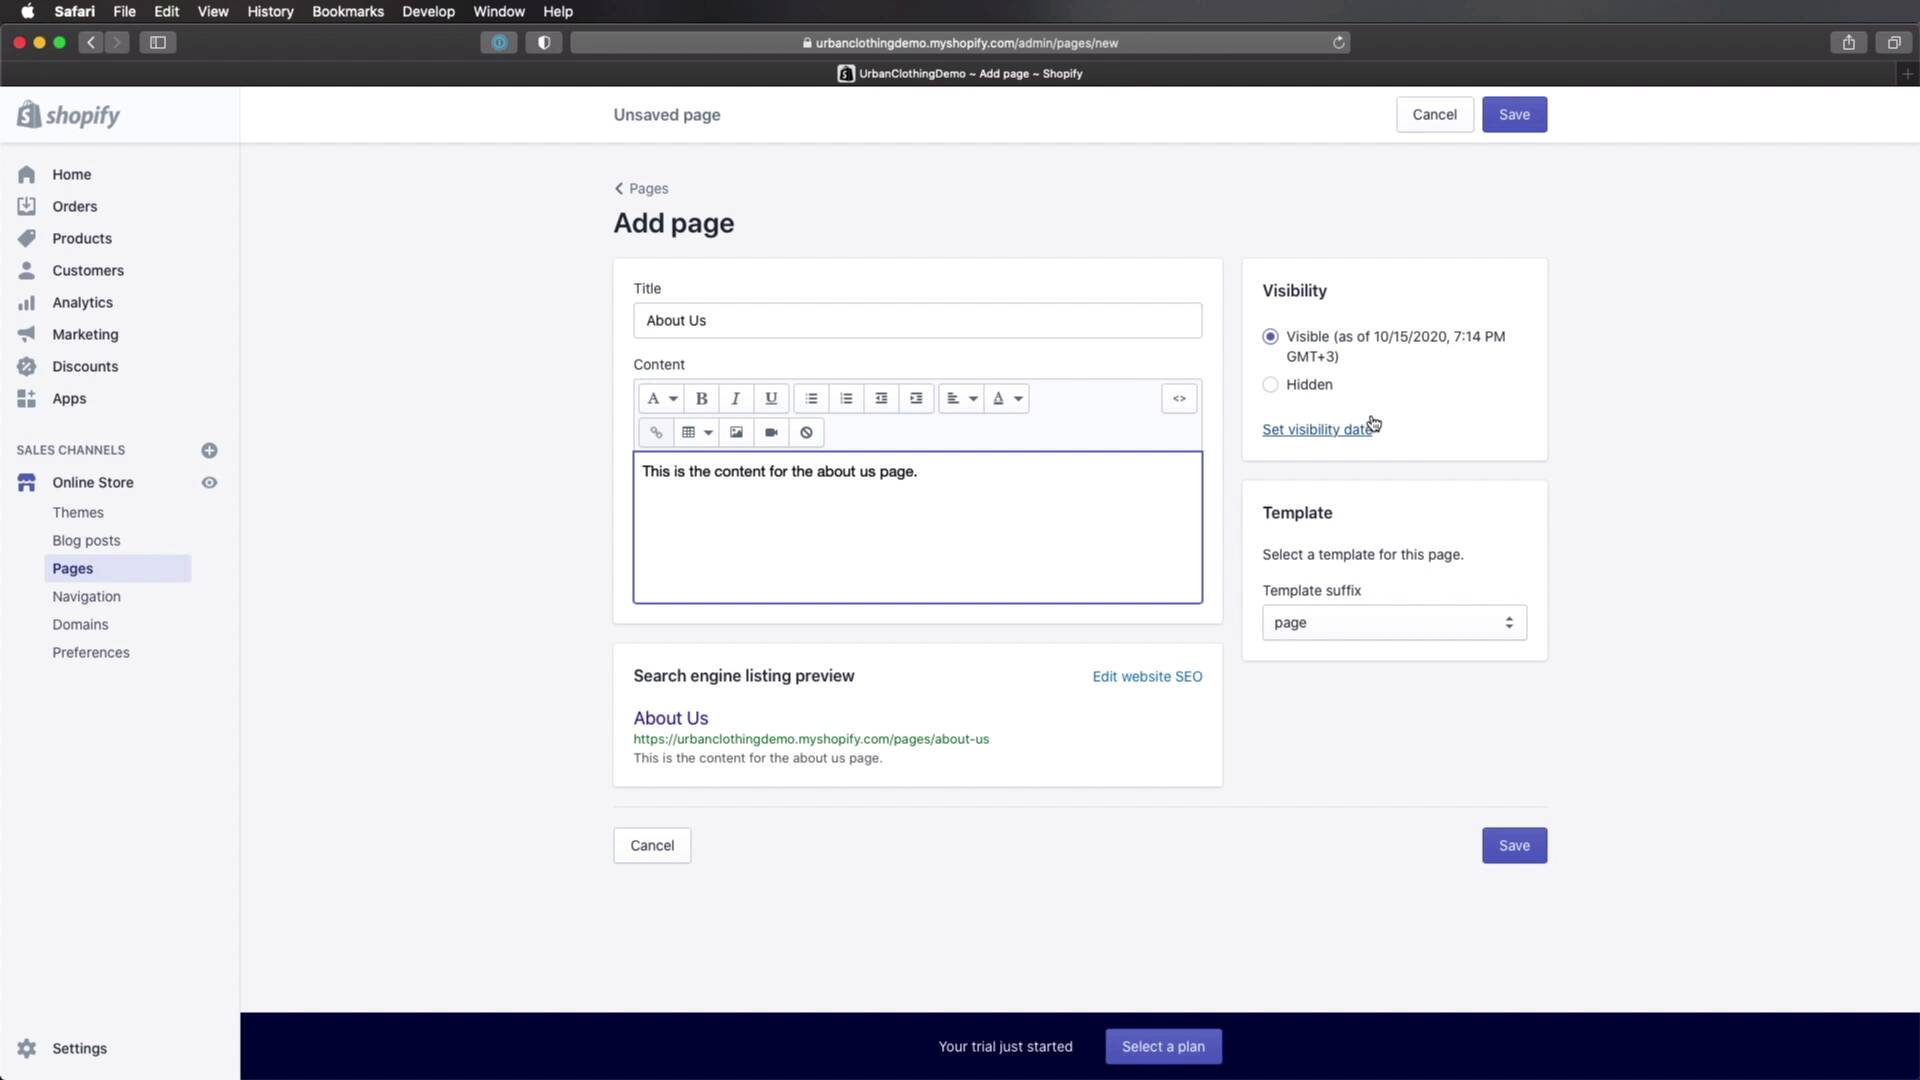The image size is (1920, 1080).
Task: Click into the About Us title field
Action: (x=916, y=321)
